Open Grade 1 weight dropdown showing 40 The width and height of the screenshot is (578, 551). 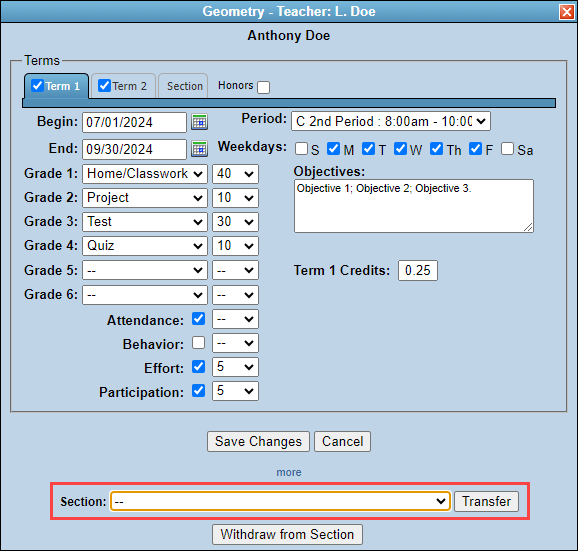coord(235,174)
